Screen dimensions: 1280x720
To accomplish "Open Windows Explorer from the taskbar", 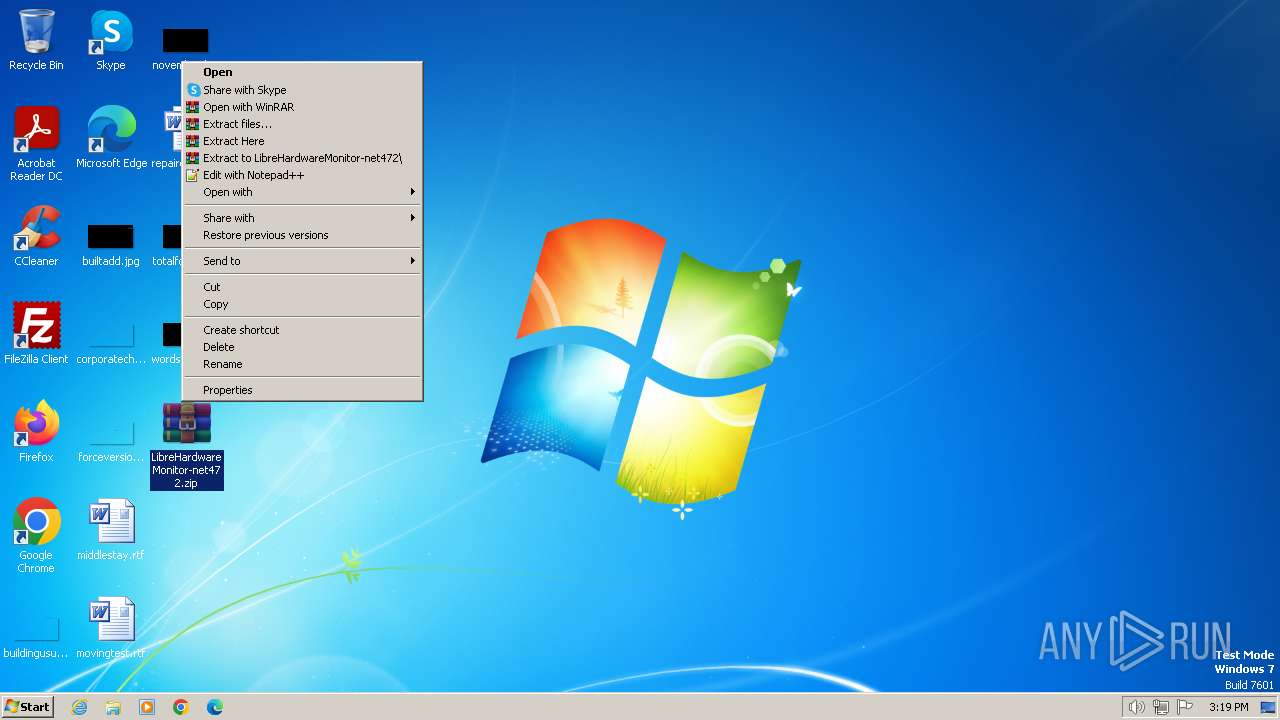I will tap(113, 707).
